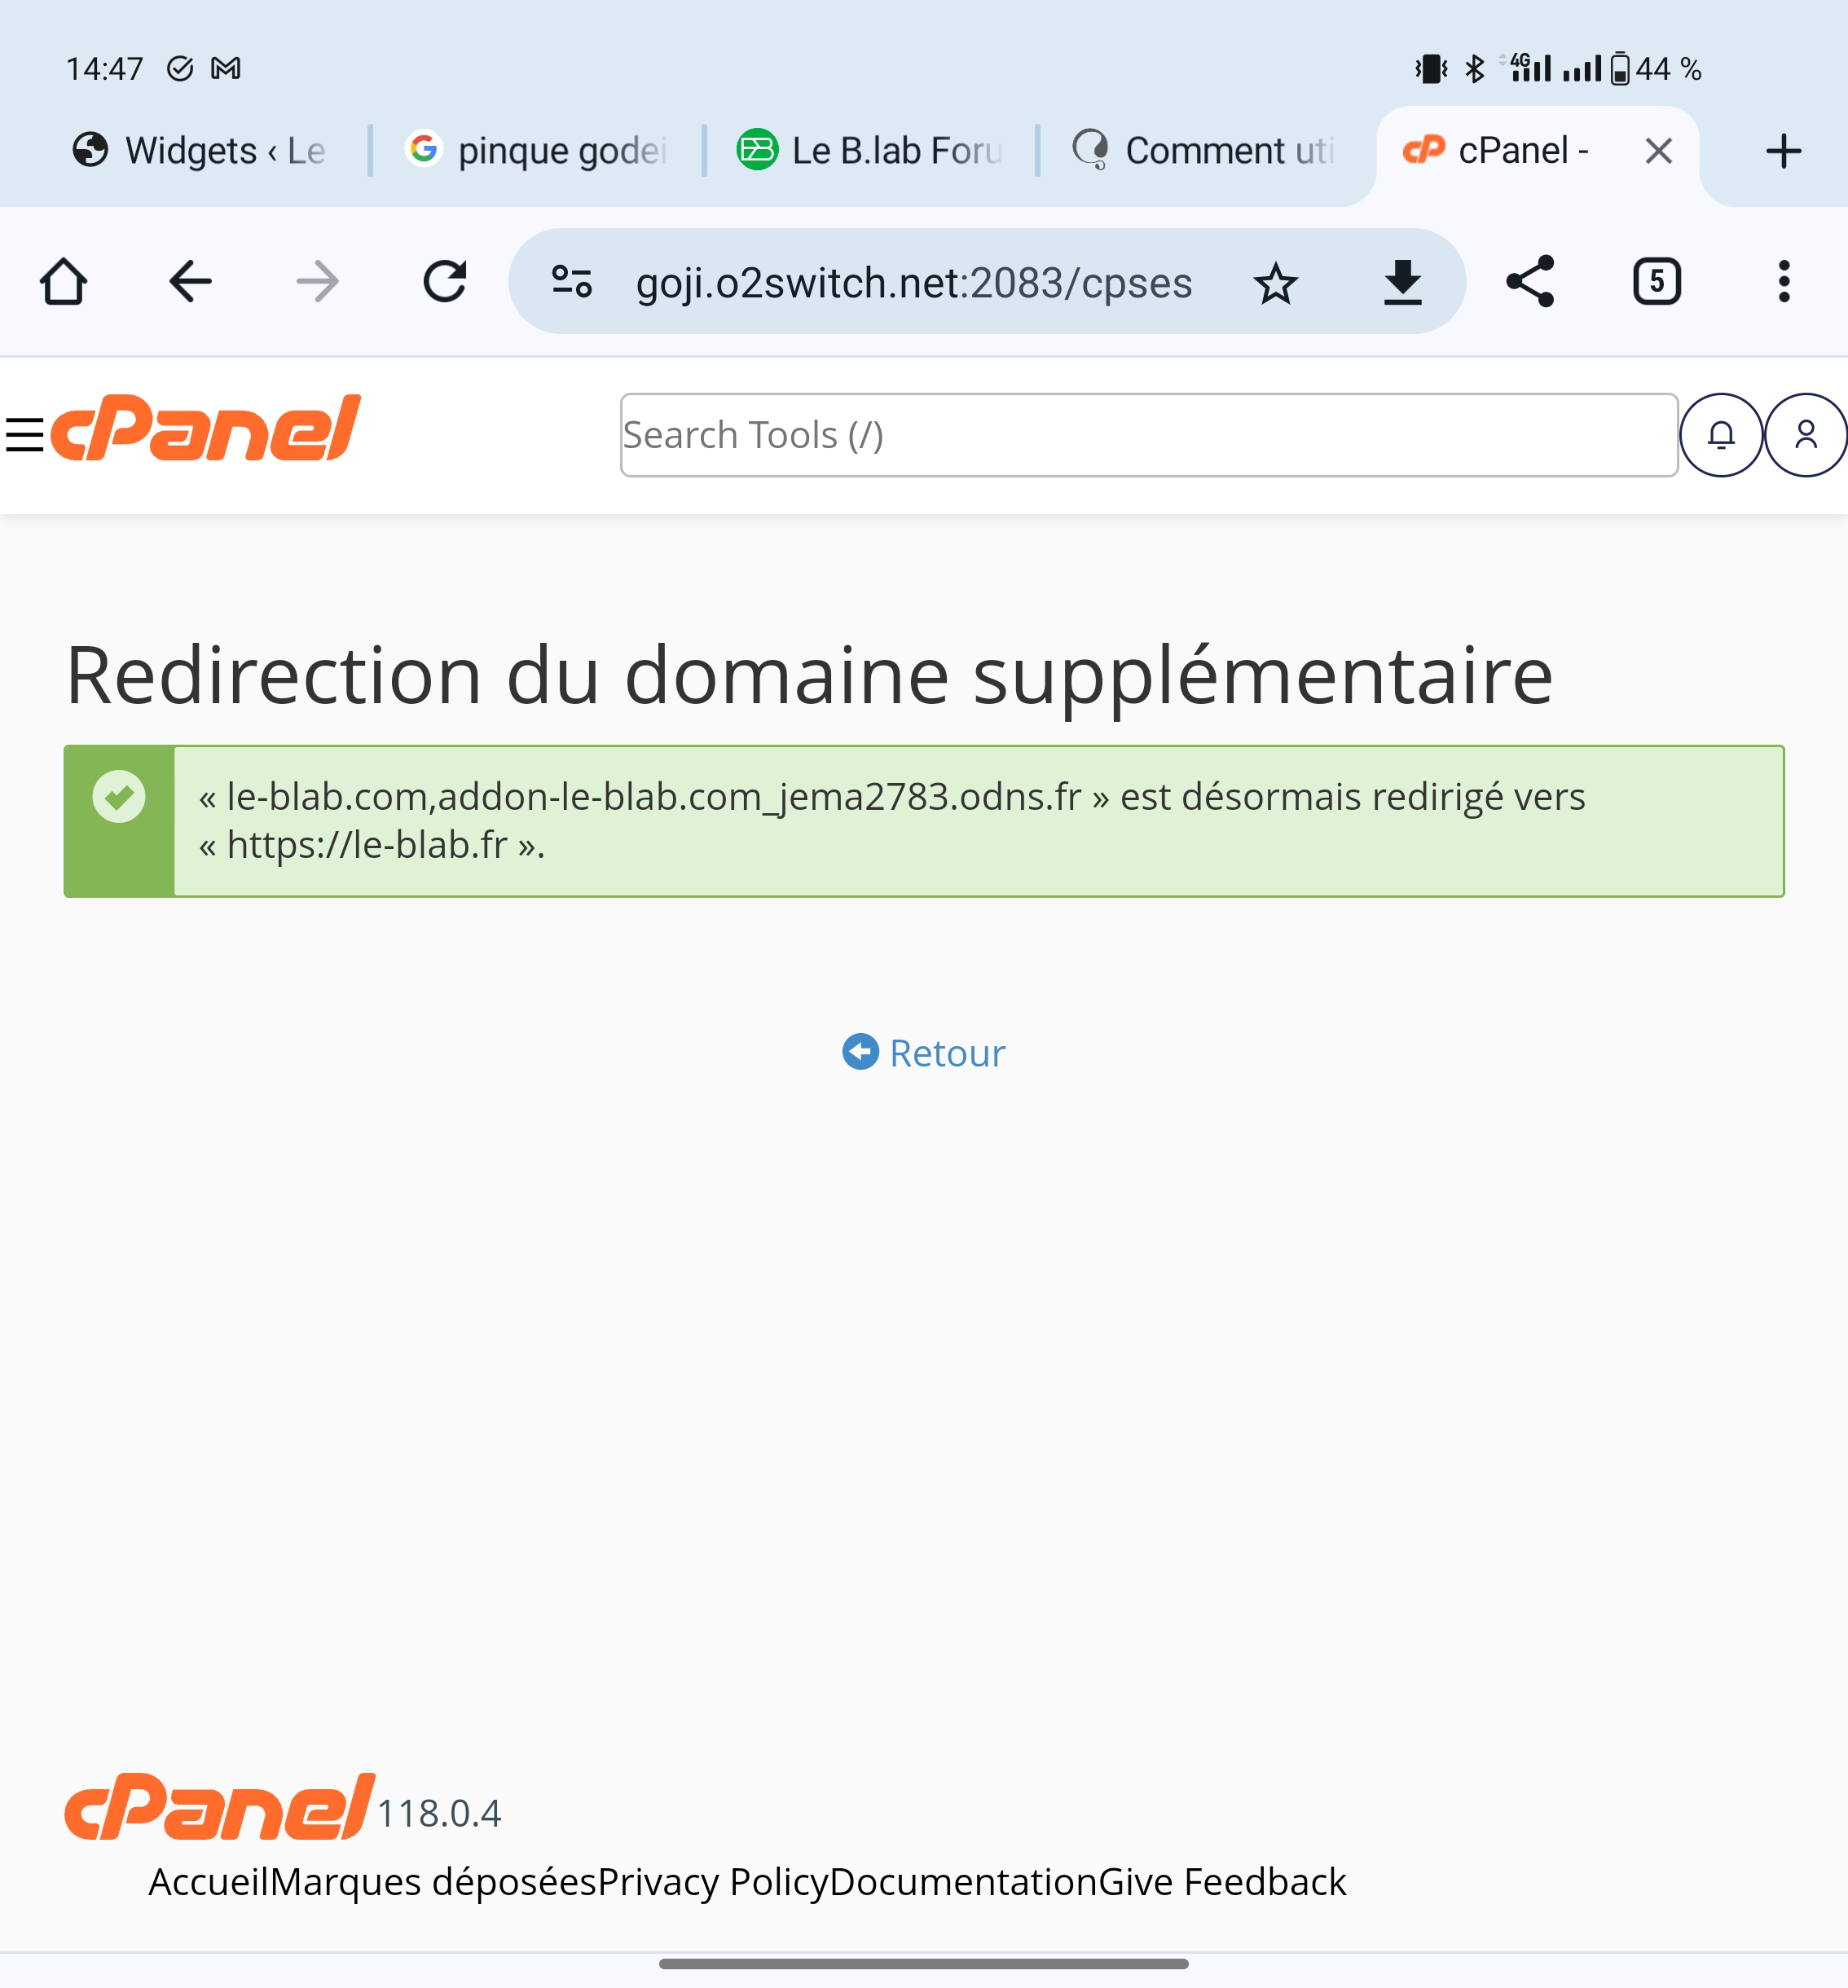Open the browser three-dot menu
Screen dimensions: 1848x1988
click(1784, 282)
